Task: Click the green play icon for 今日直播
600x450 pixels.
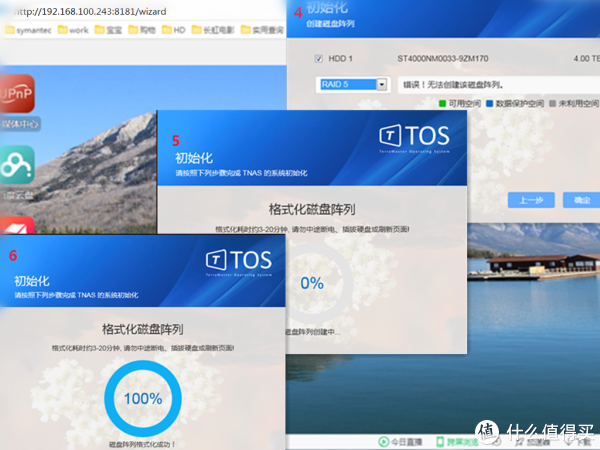Action: pyautogui.click(x=382, y=441)
